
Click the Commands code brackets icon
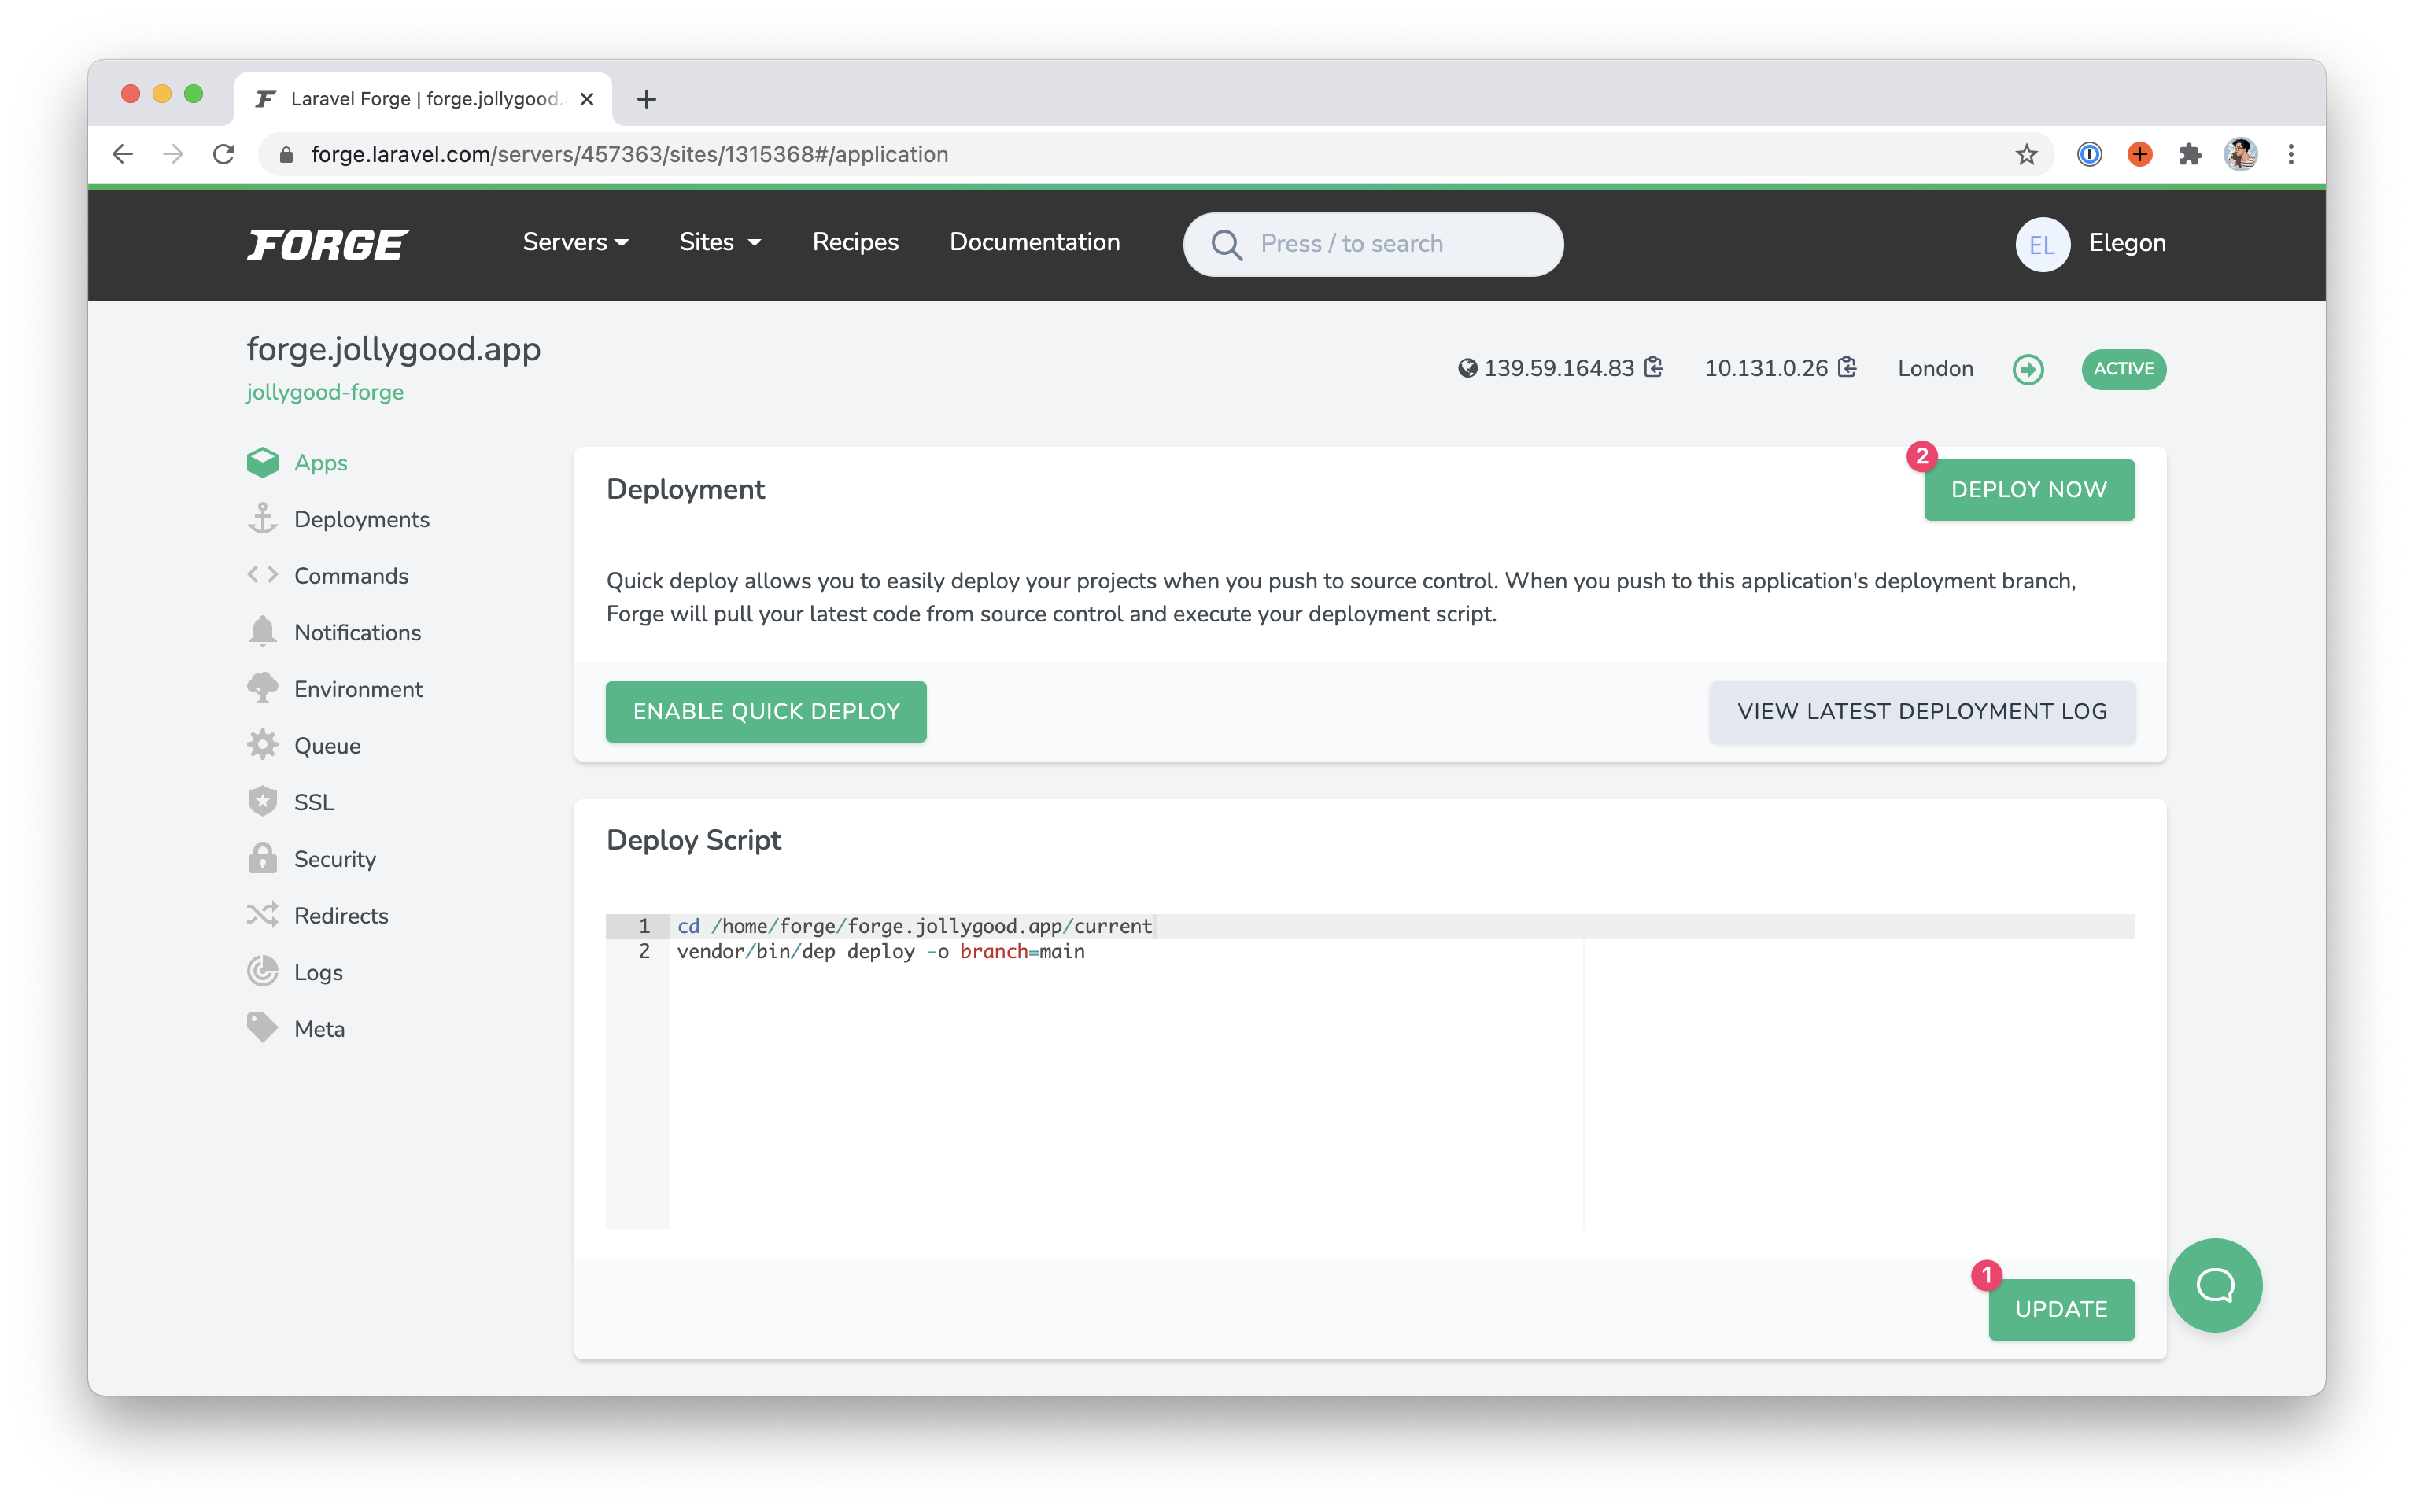pyautogui.click(x=262, y=575)
